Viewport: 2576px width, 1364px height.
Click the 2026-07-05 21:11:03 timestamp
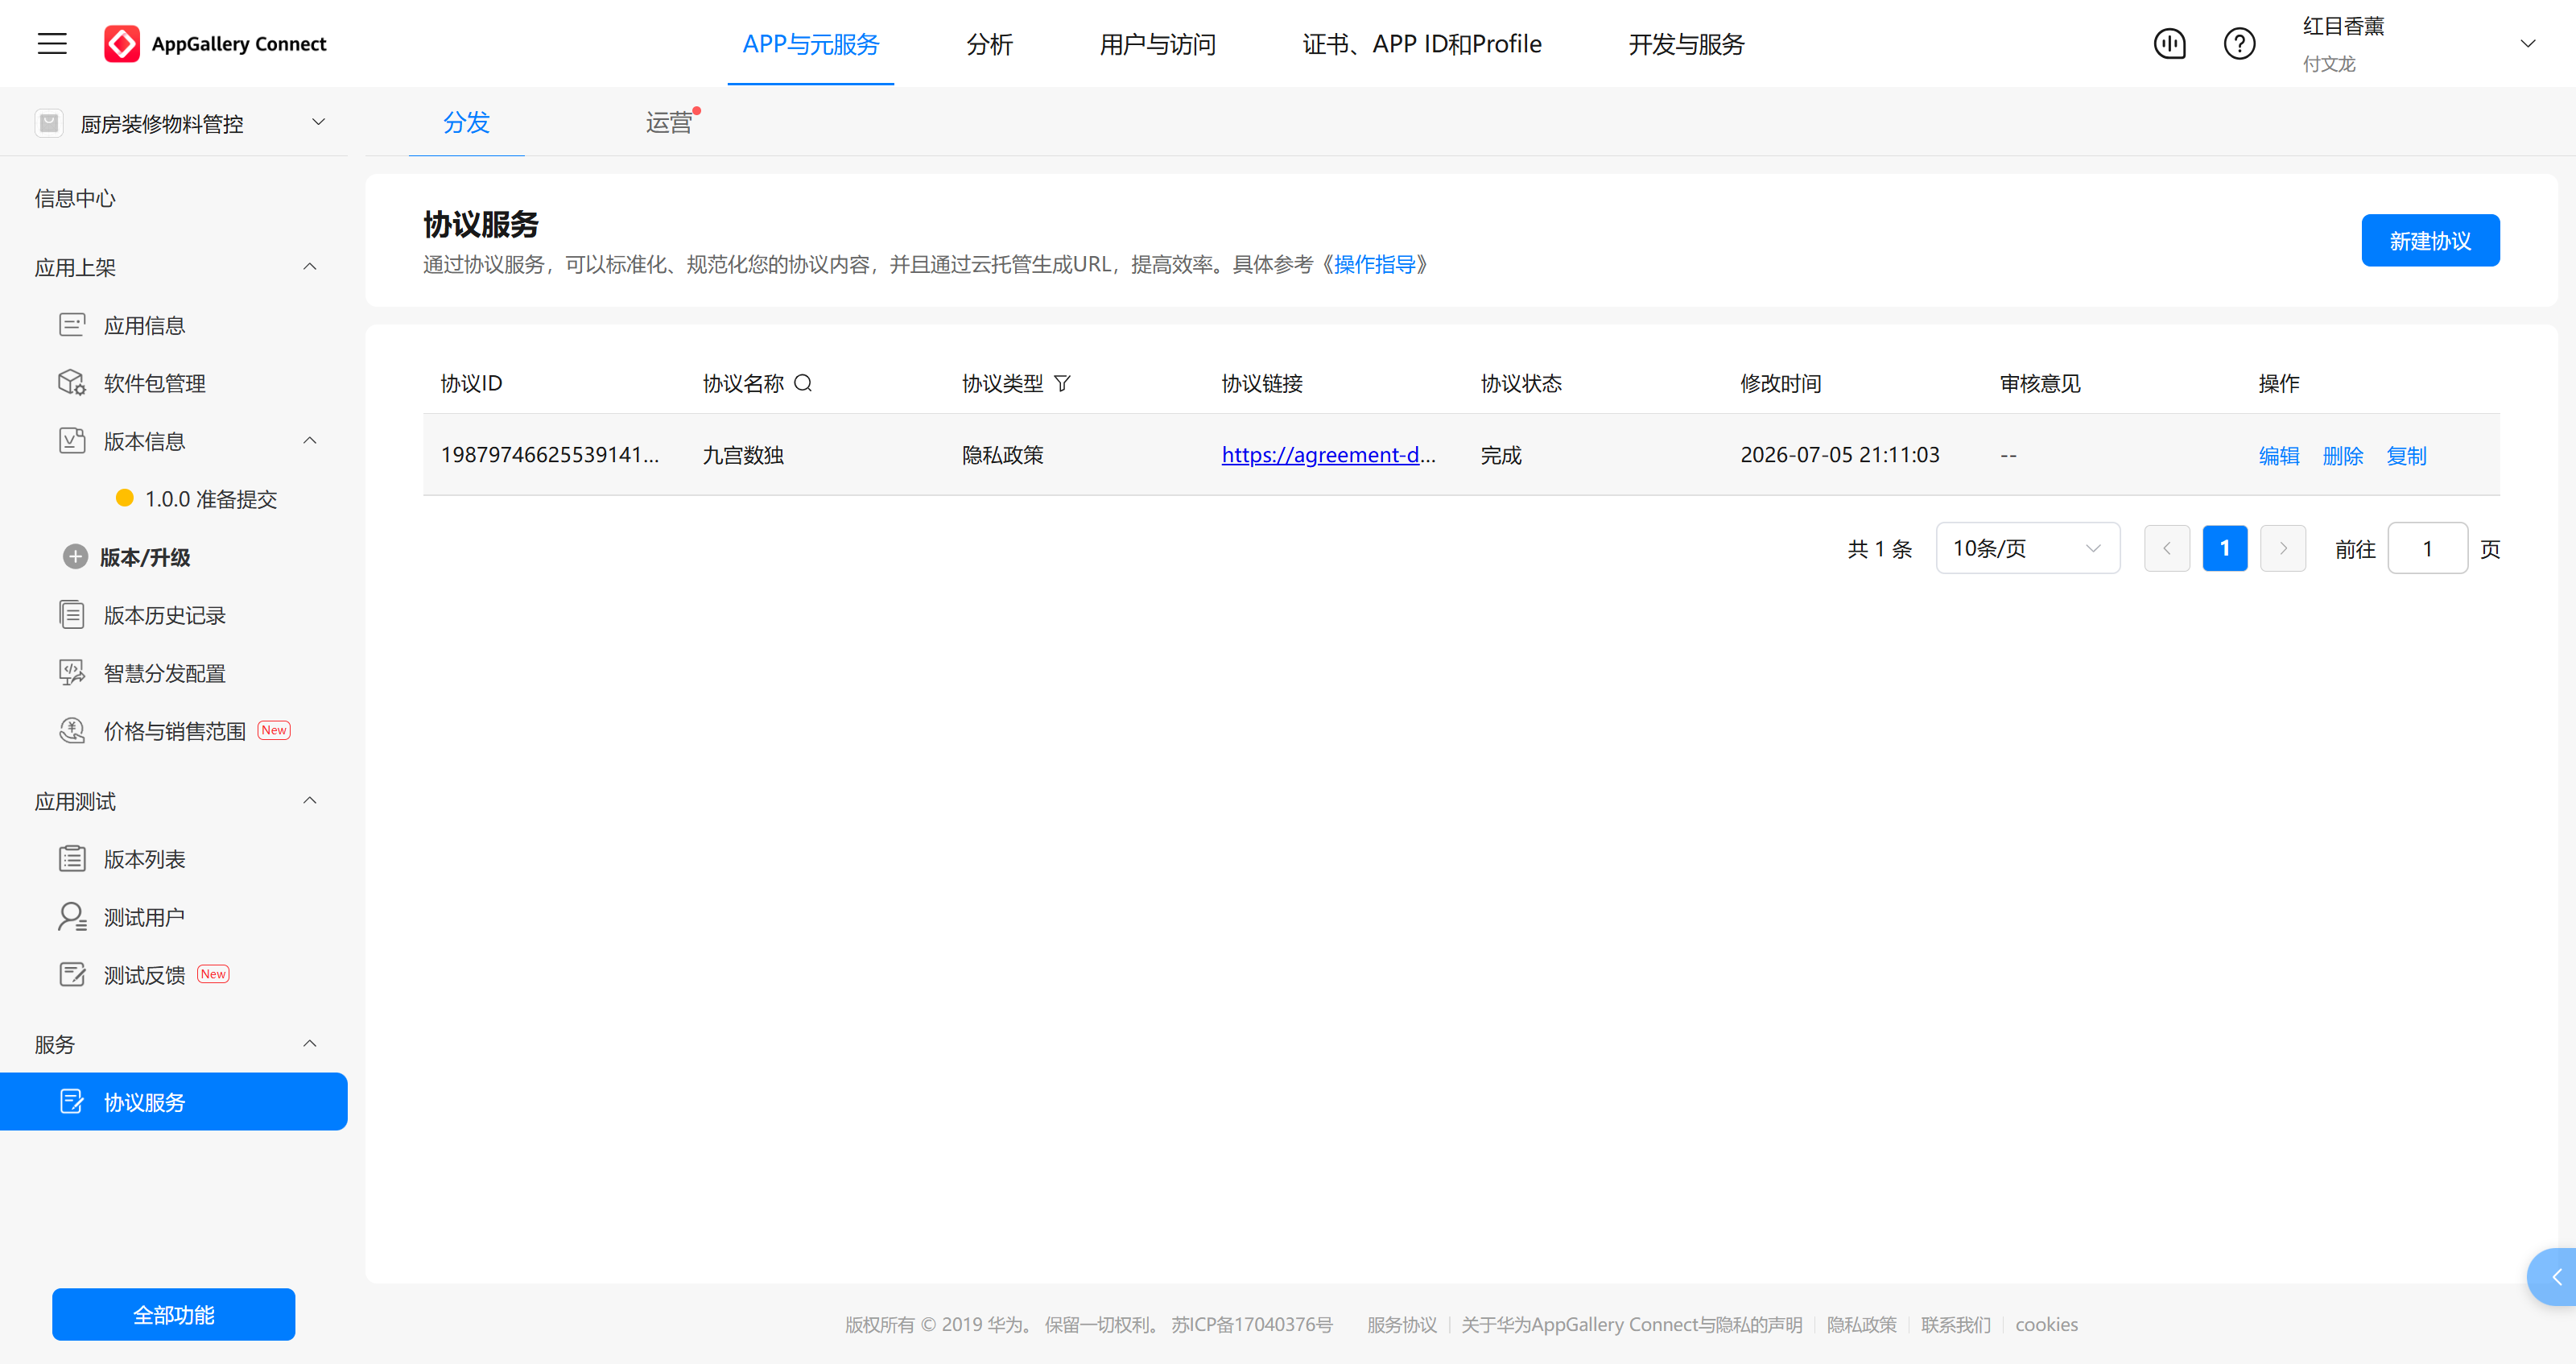click(x=1839, y=455)
